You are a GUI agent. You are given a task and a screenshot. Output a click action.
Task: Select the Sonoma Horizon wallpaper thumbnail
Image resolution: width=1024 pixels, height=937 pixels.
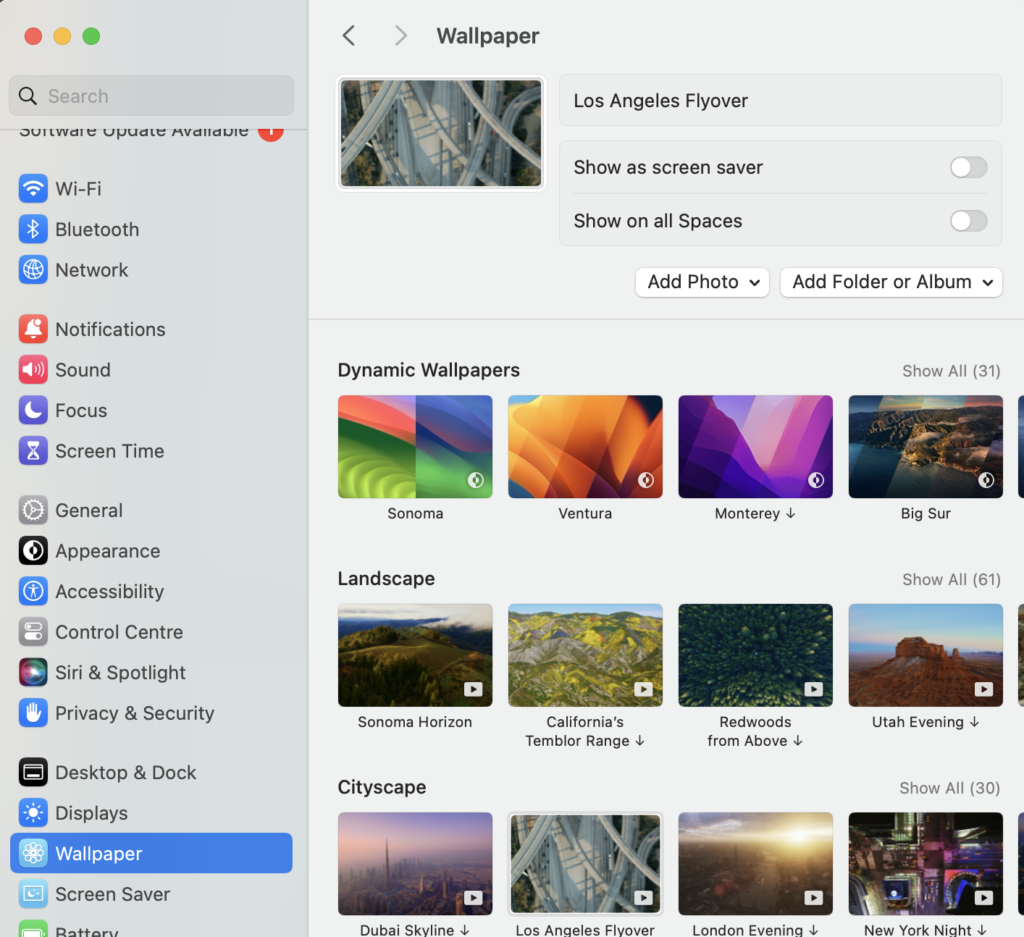coord(414,655)
